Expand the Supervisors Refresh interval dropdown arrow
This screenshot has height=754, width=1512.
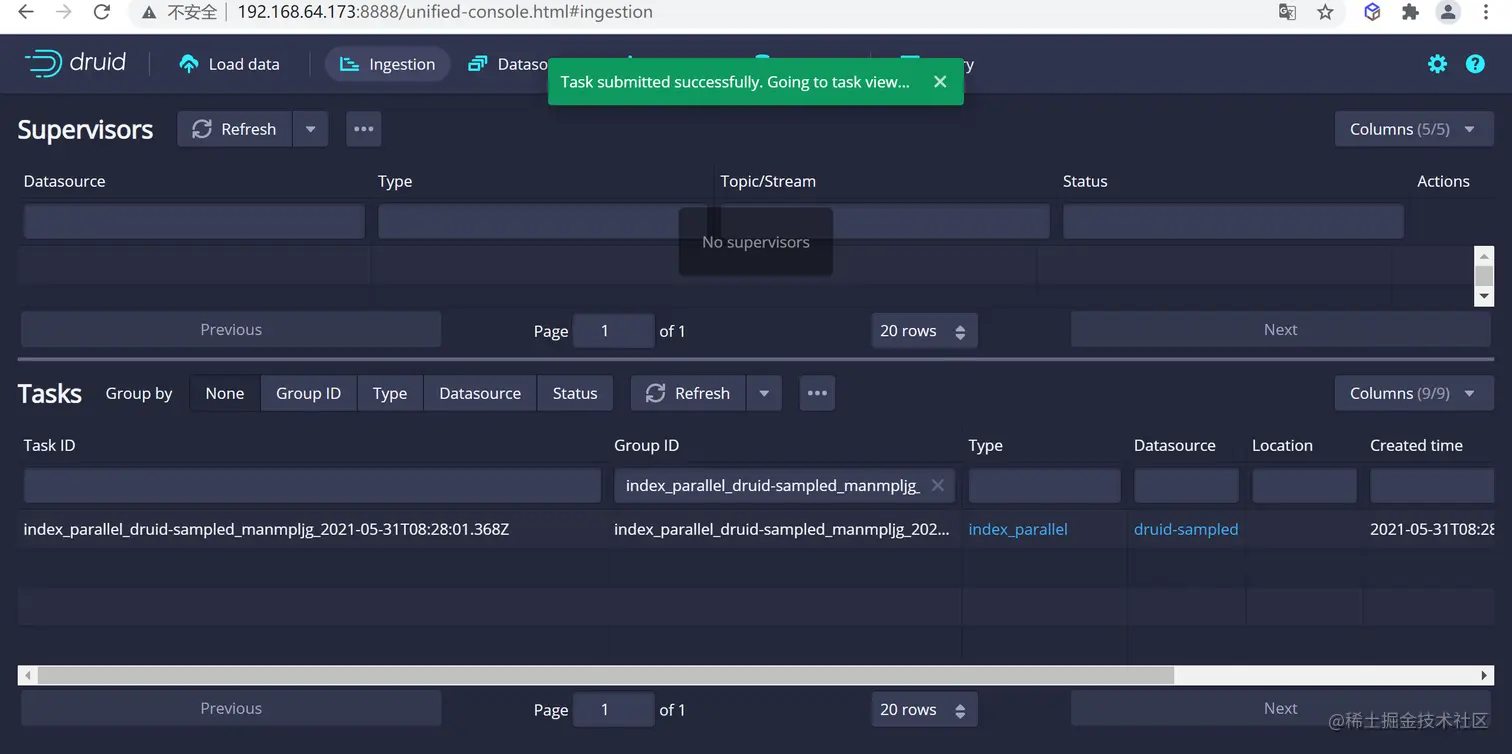point(310,129)
